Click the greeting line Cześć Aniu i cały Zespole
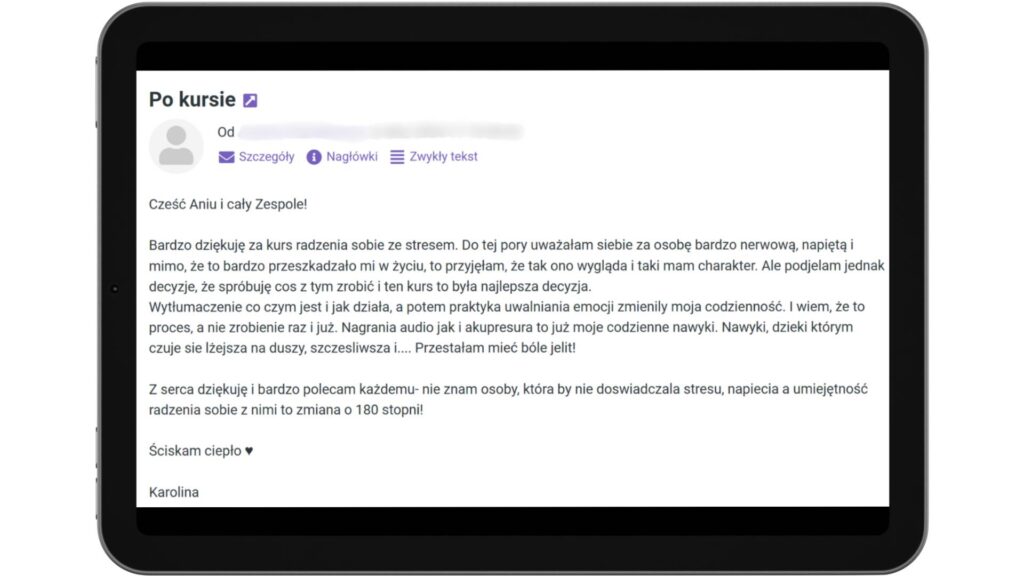 coord(228,204)
